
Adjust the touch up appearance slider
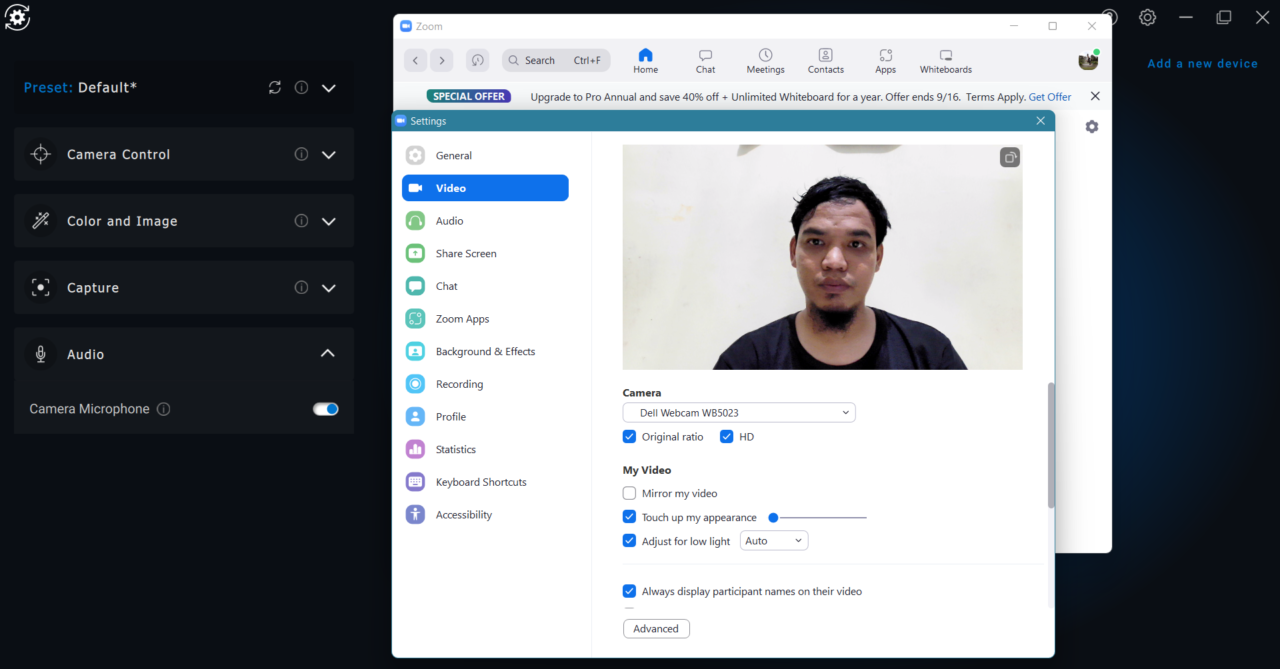pos(774,518)
